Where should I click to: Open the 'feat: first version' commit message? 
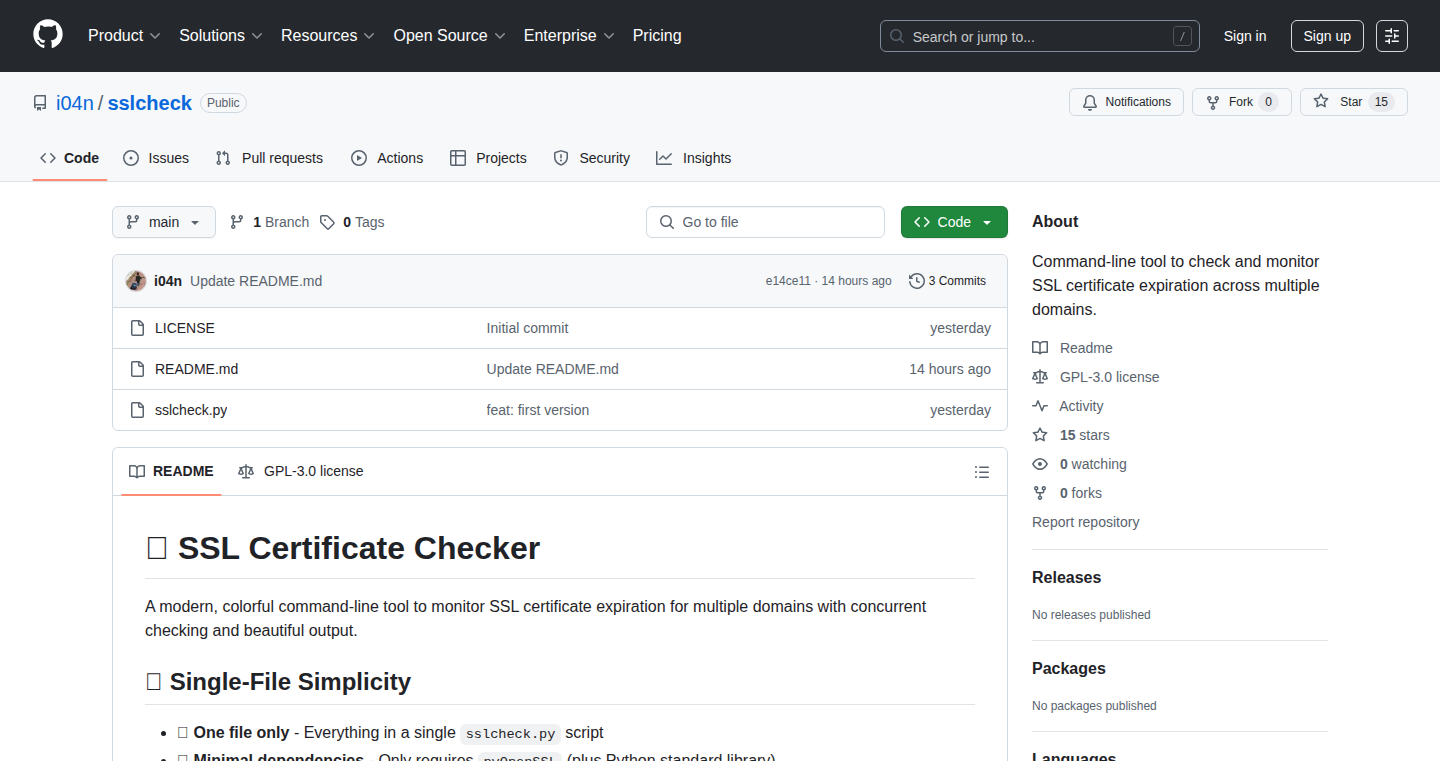click(538, 410)
